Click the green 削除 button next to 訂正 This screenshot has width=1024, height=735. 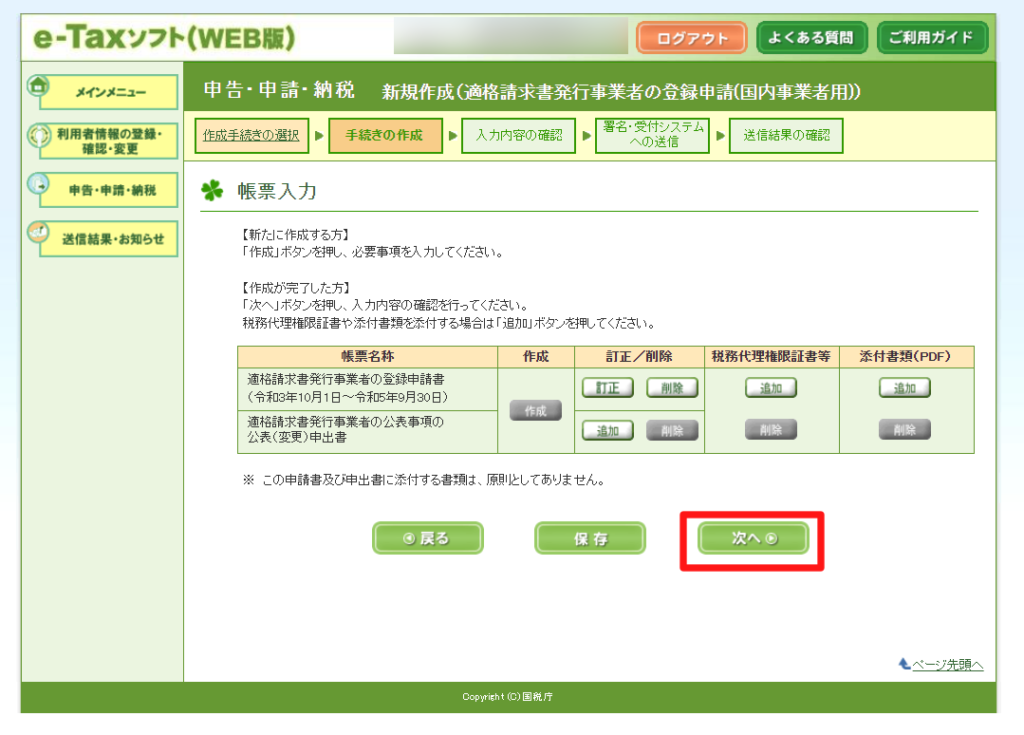click(x=672, y=388)
